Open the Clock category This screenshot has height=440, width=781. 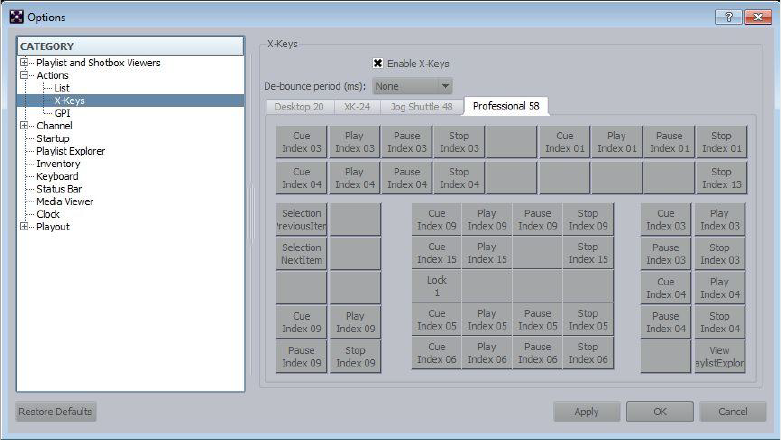click(48, 214)
